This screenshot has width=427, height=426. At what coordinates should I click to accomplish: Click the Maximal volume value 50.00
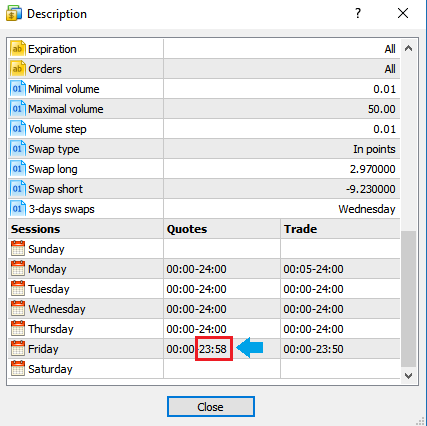coord(382,109)
